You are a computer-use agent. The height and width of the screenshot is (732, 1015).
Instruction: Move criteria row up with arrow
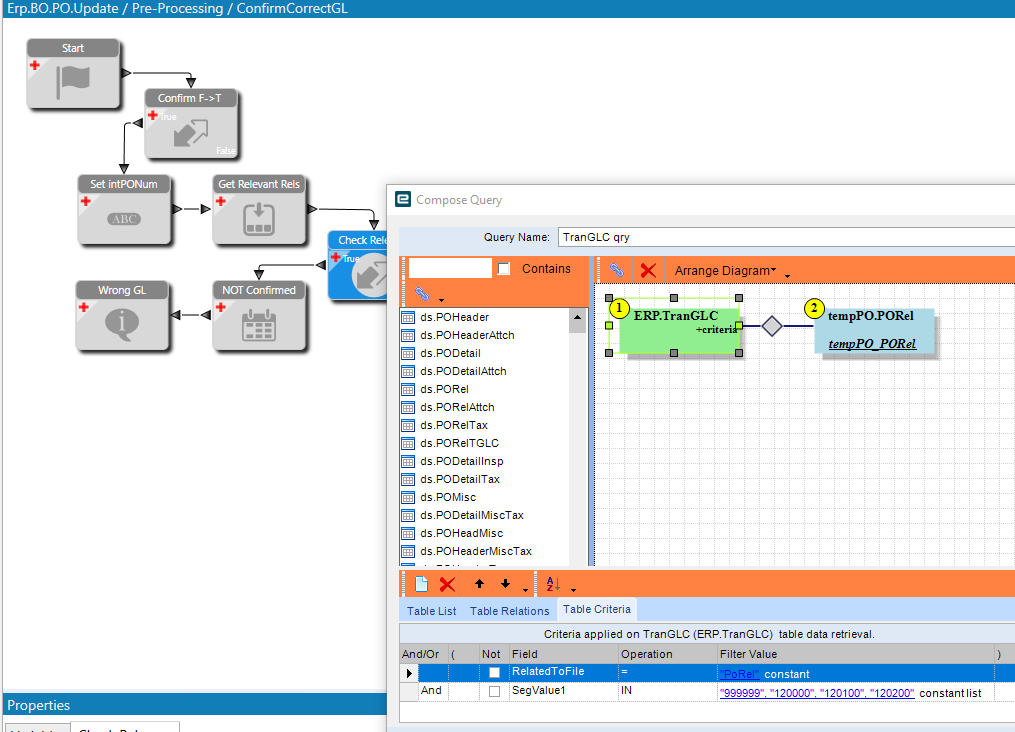[479, 584]
